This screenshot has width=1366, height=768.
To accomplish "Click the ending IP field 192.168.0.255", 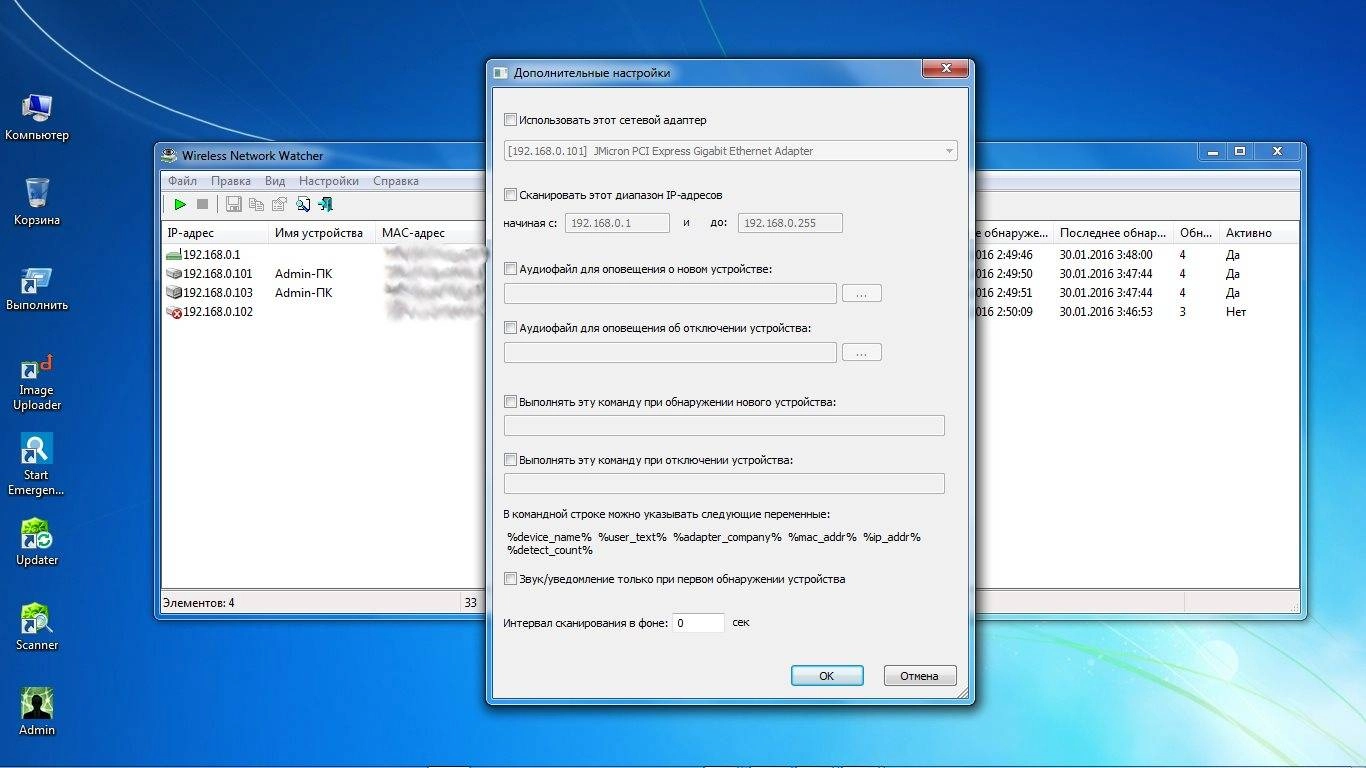I will (x=790, y=223).
